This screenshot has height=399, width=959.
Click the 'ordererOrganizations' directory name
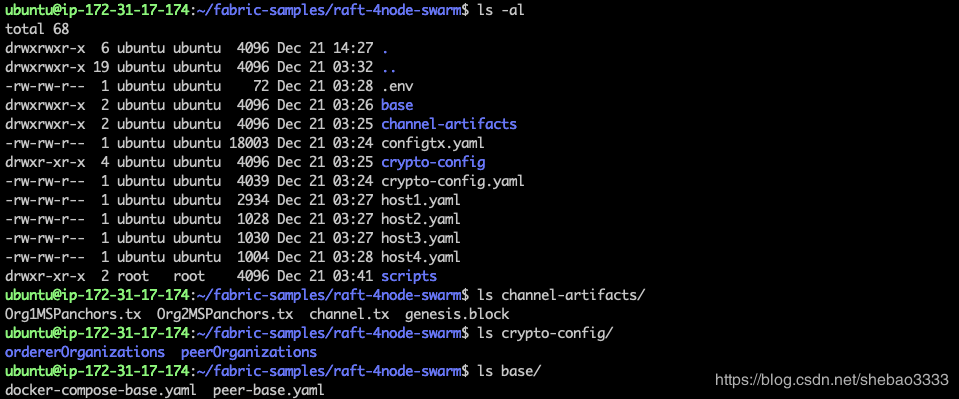[x=84, y=352]
